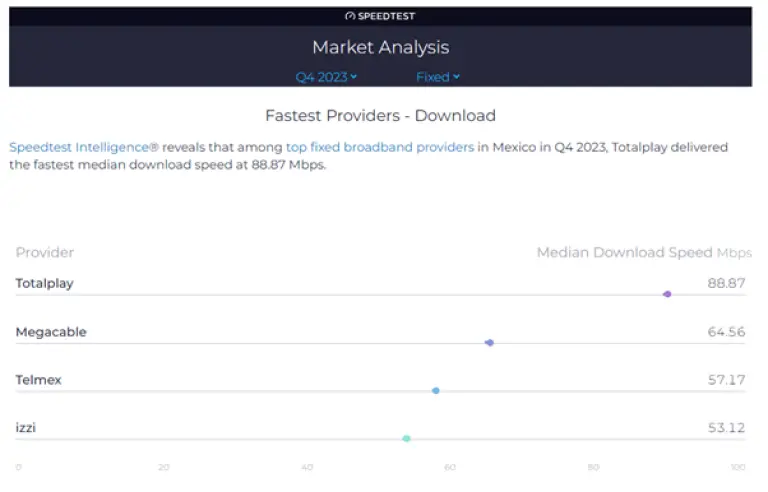Click the Provider column header

click(45, 253)
